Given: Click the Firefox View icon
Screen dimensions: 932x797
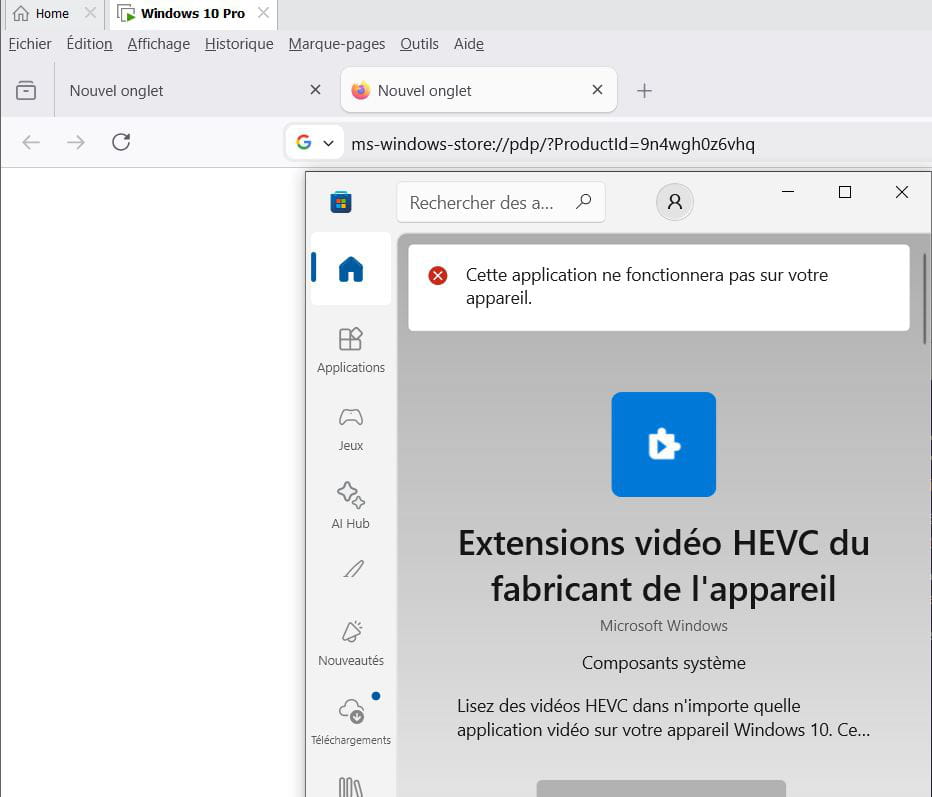Looking at the screenshot, I should [x=26, y=90].
